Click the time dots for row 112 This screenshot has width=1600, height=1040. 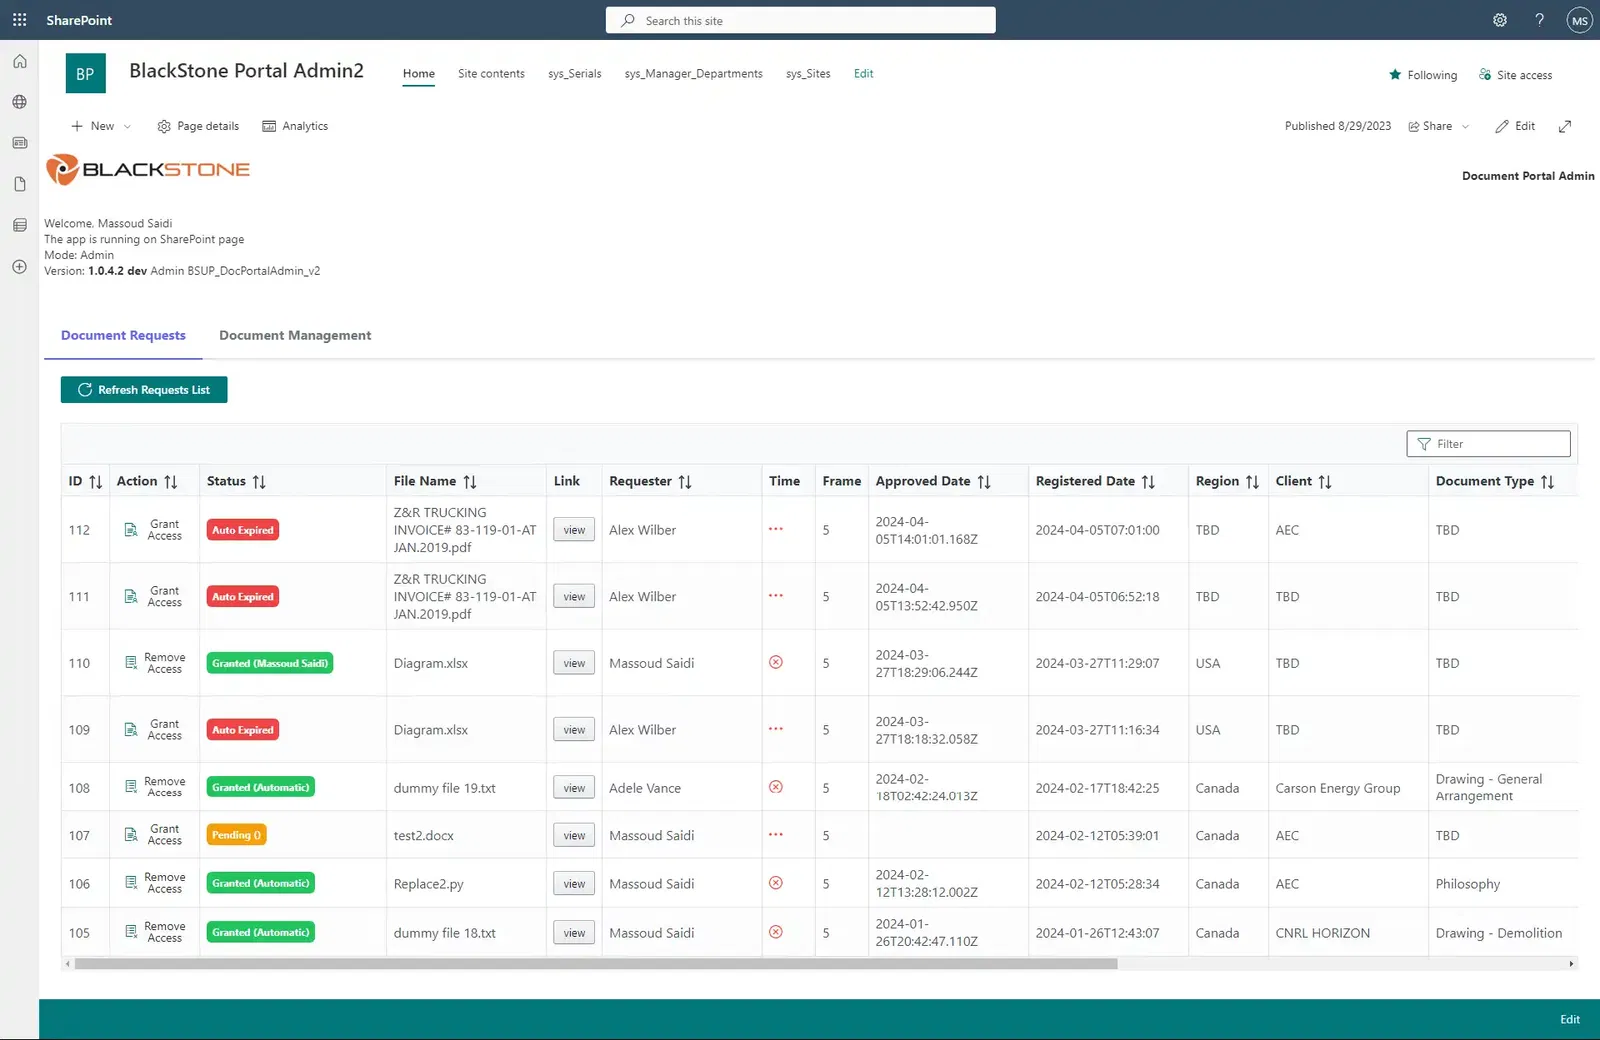pos(776,529)
